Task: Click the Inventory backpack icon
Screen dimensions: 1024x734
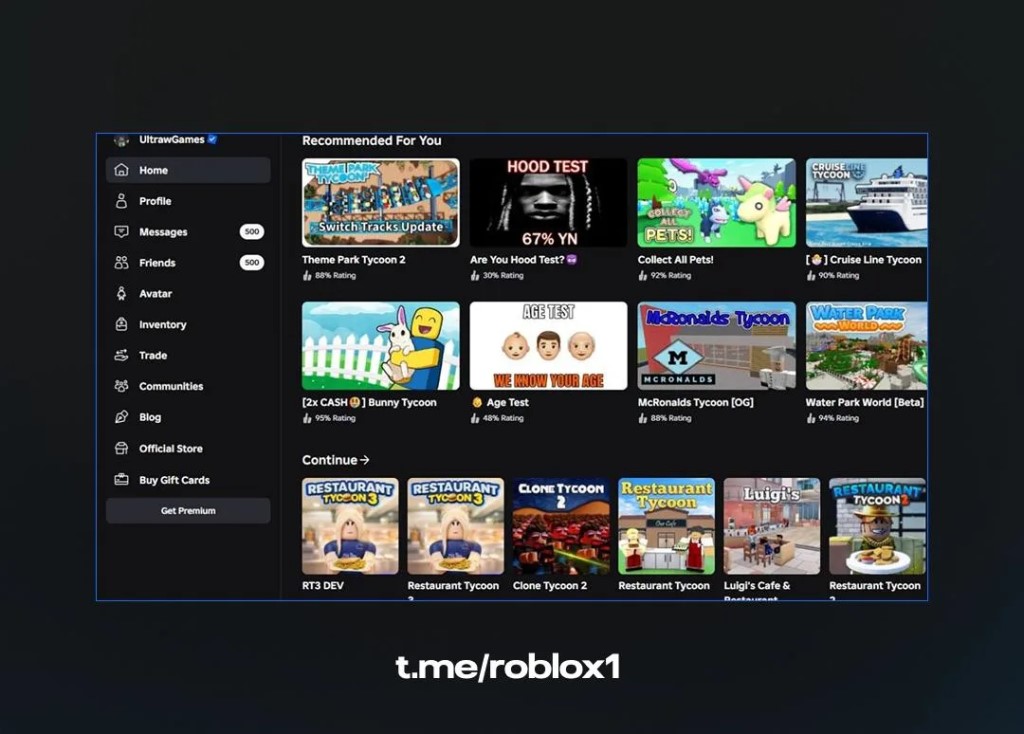Action: [121, 324]
